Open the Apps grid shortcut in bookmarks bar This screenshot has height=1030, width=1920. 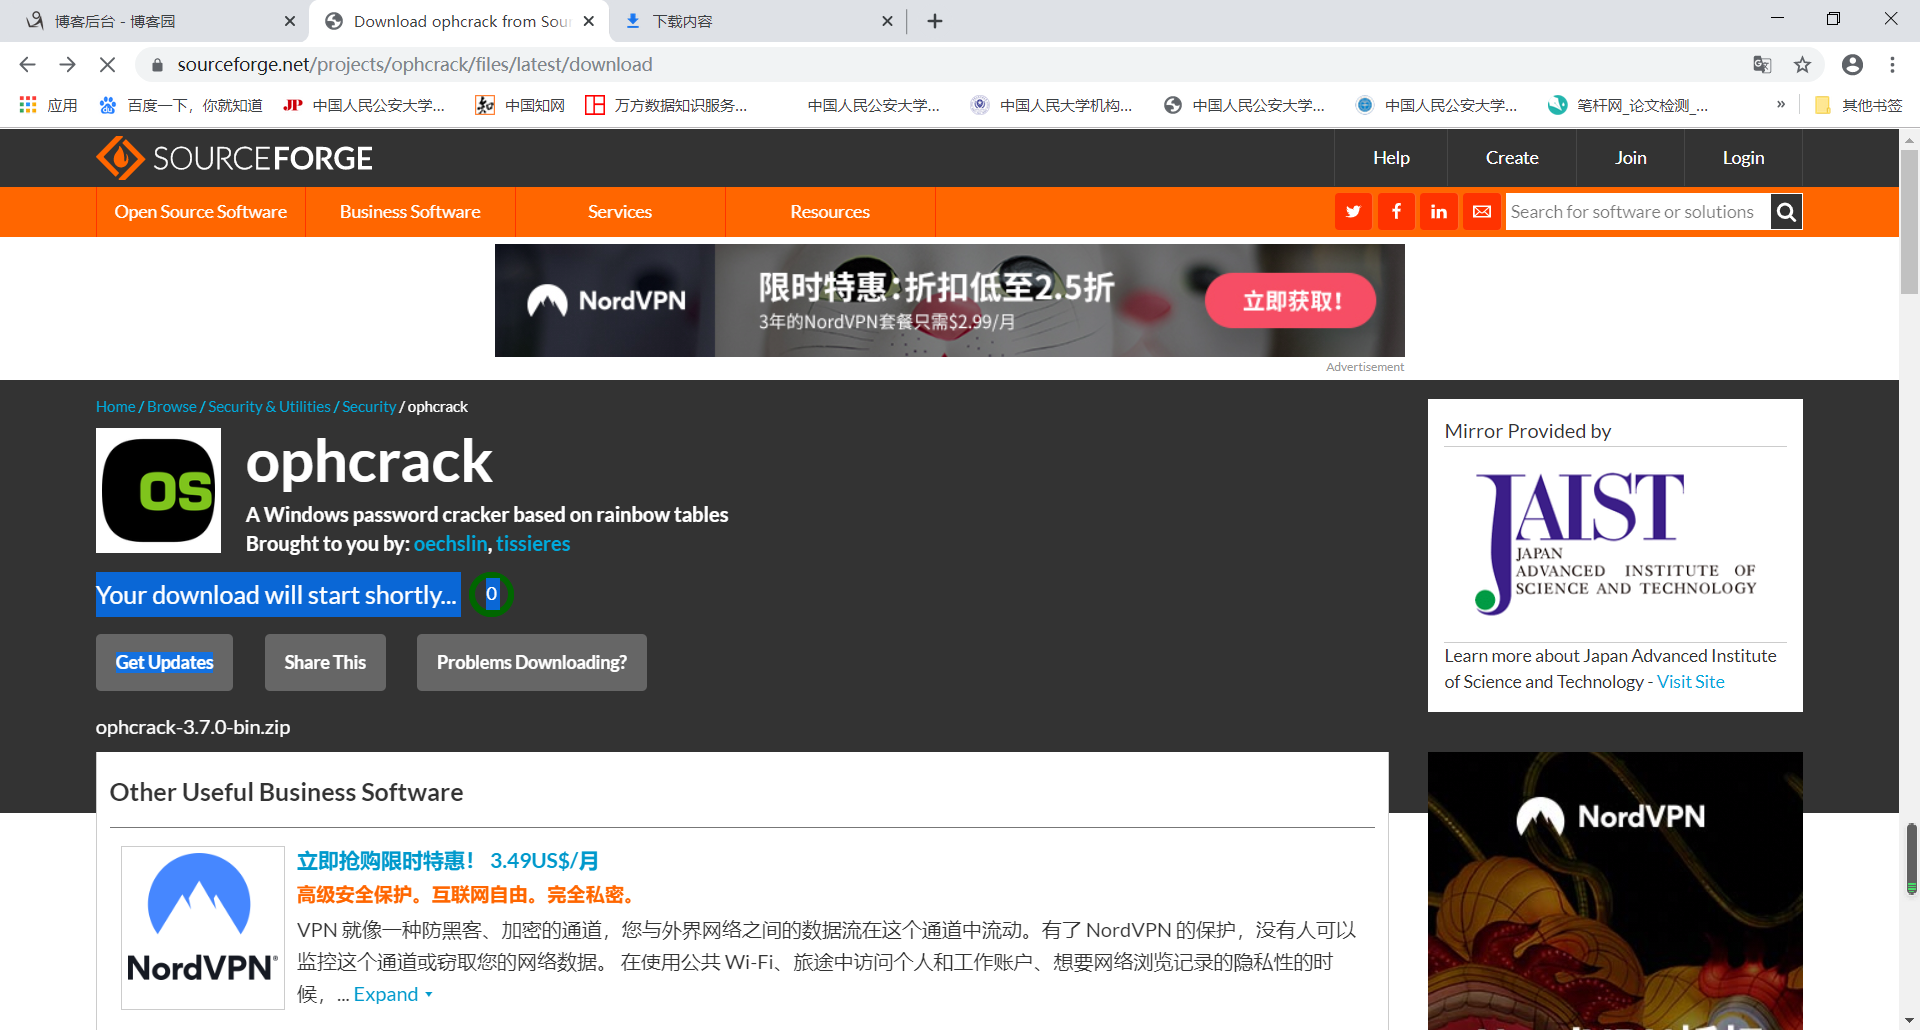point(48,105)
